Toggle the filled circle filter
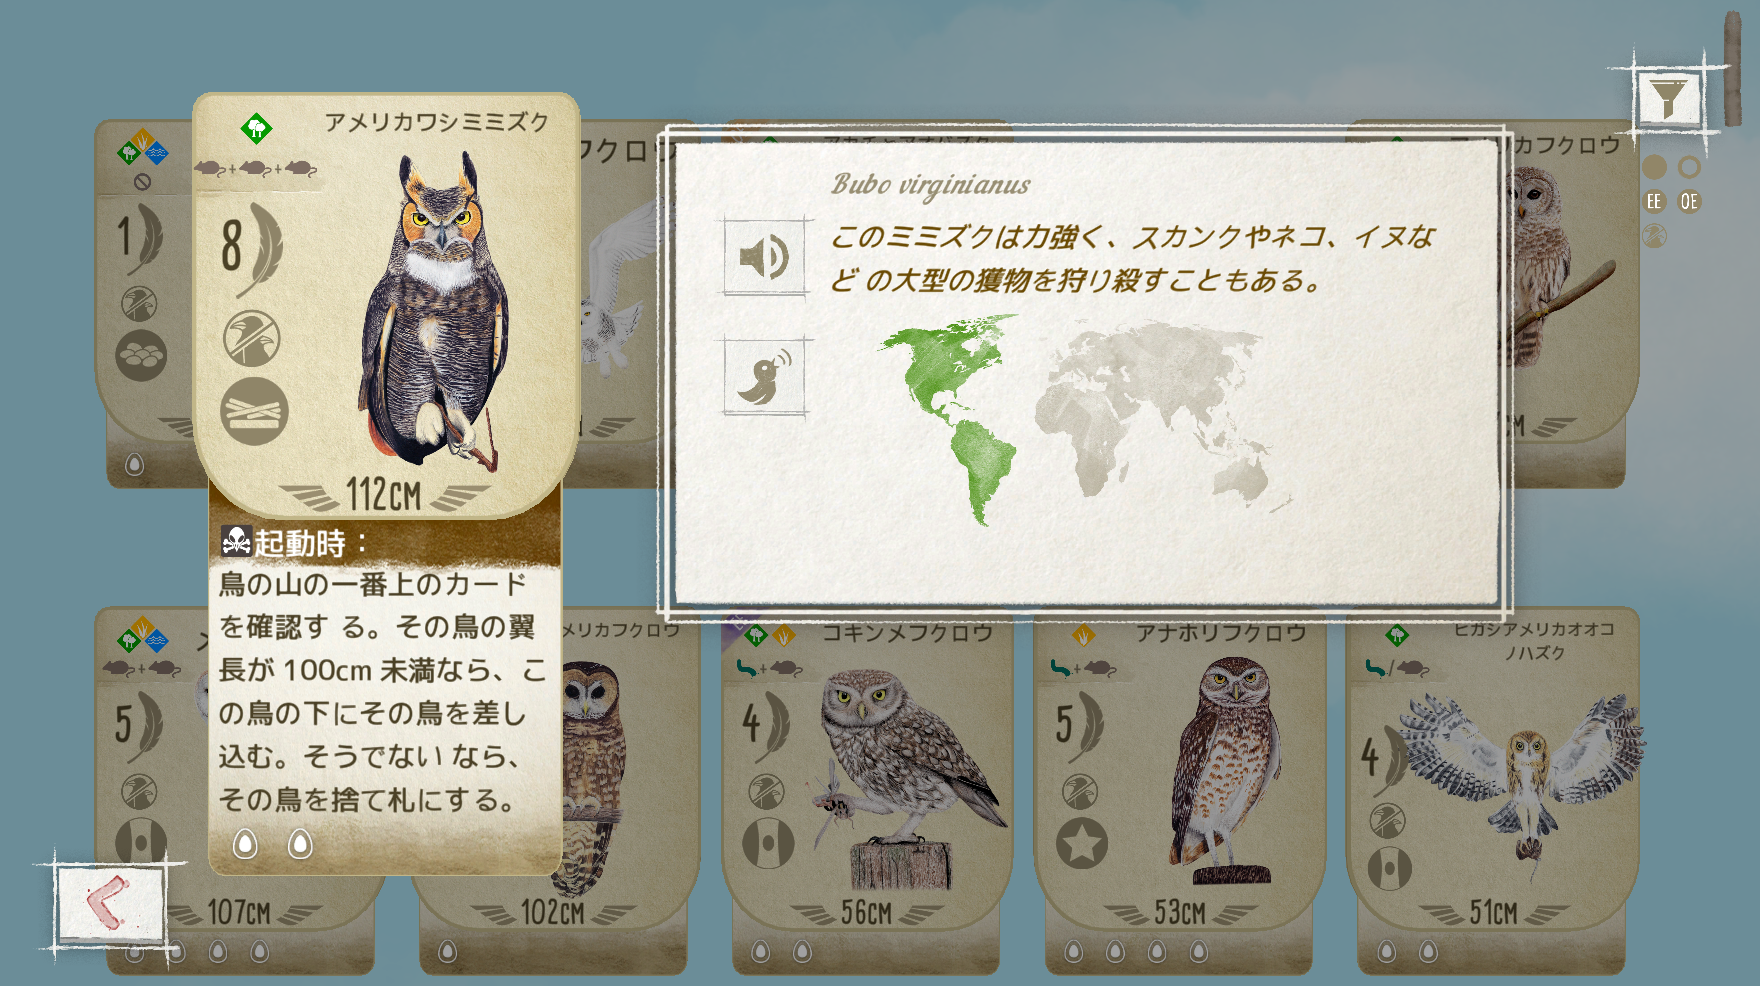The width and height of the screenshot is (1760, 986). (x=1655, y=167)
